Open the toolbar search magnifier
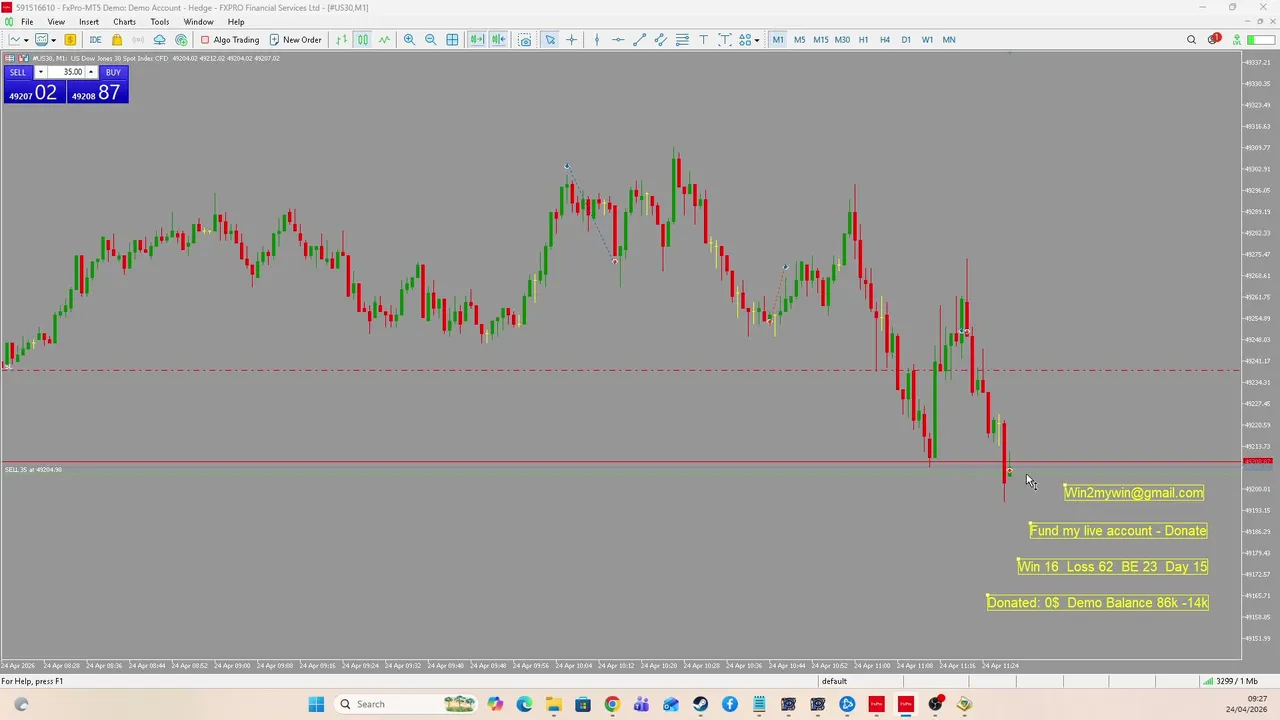This screenshot has width=1280, height=720. (x=1191, y=40)
